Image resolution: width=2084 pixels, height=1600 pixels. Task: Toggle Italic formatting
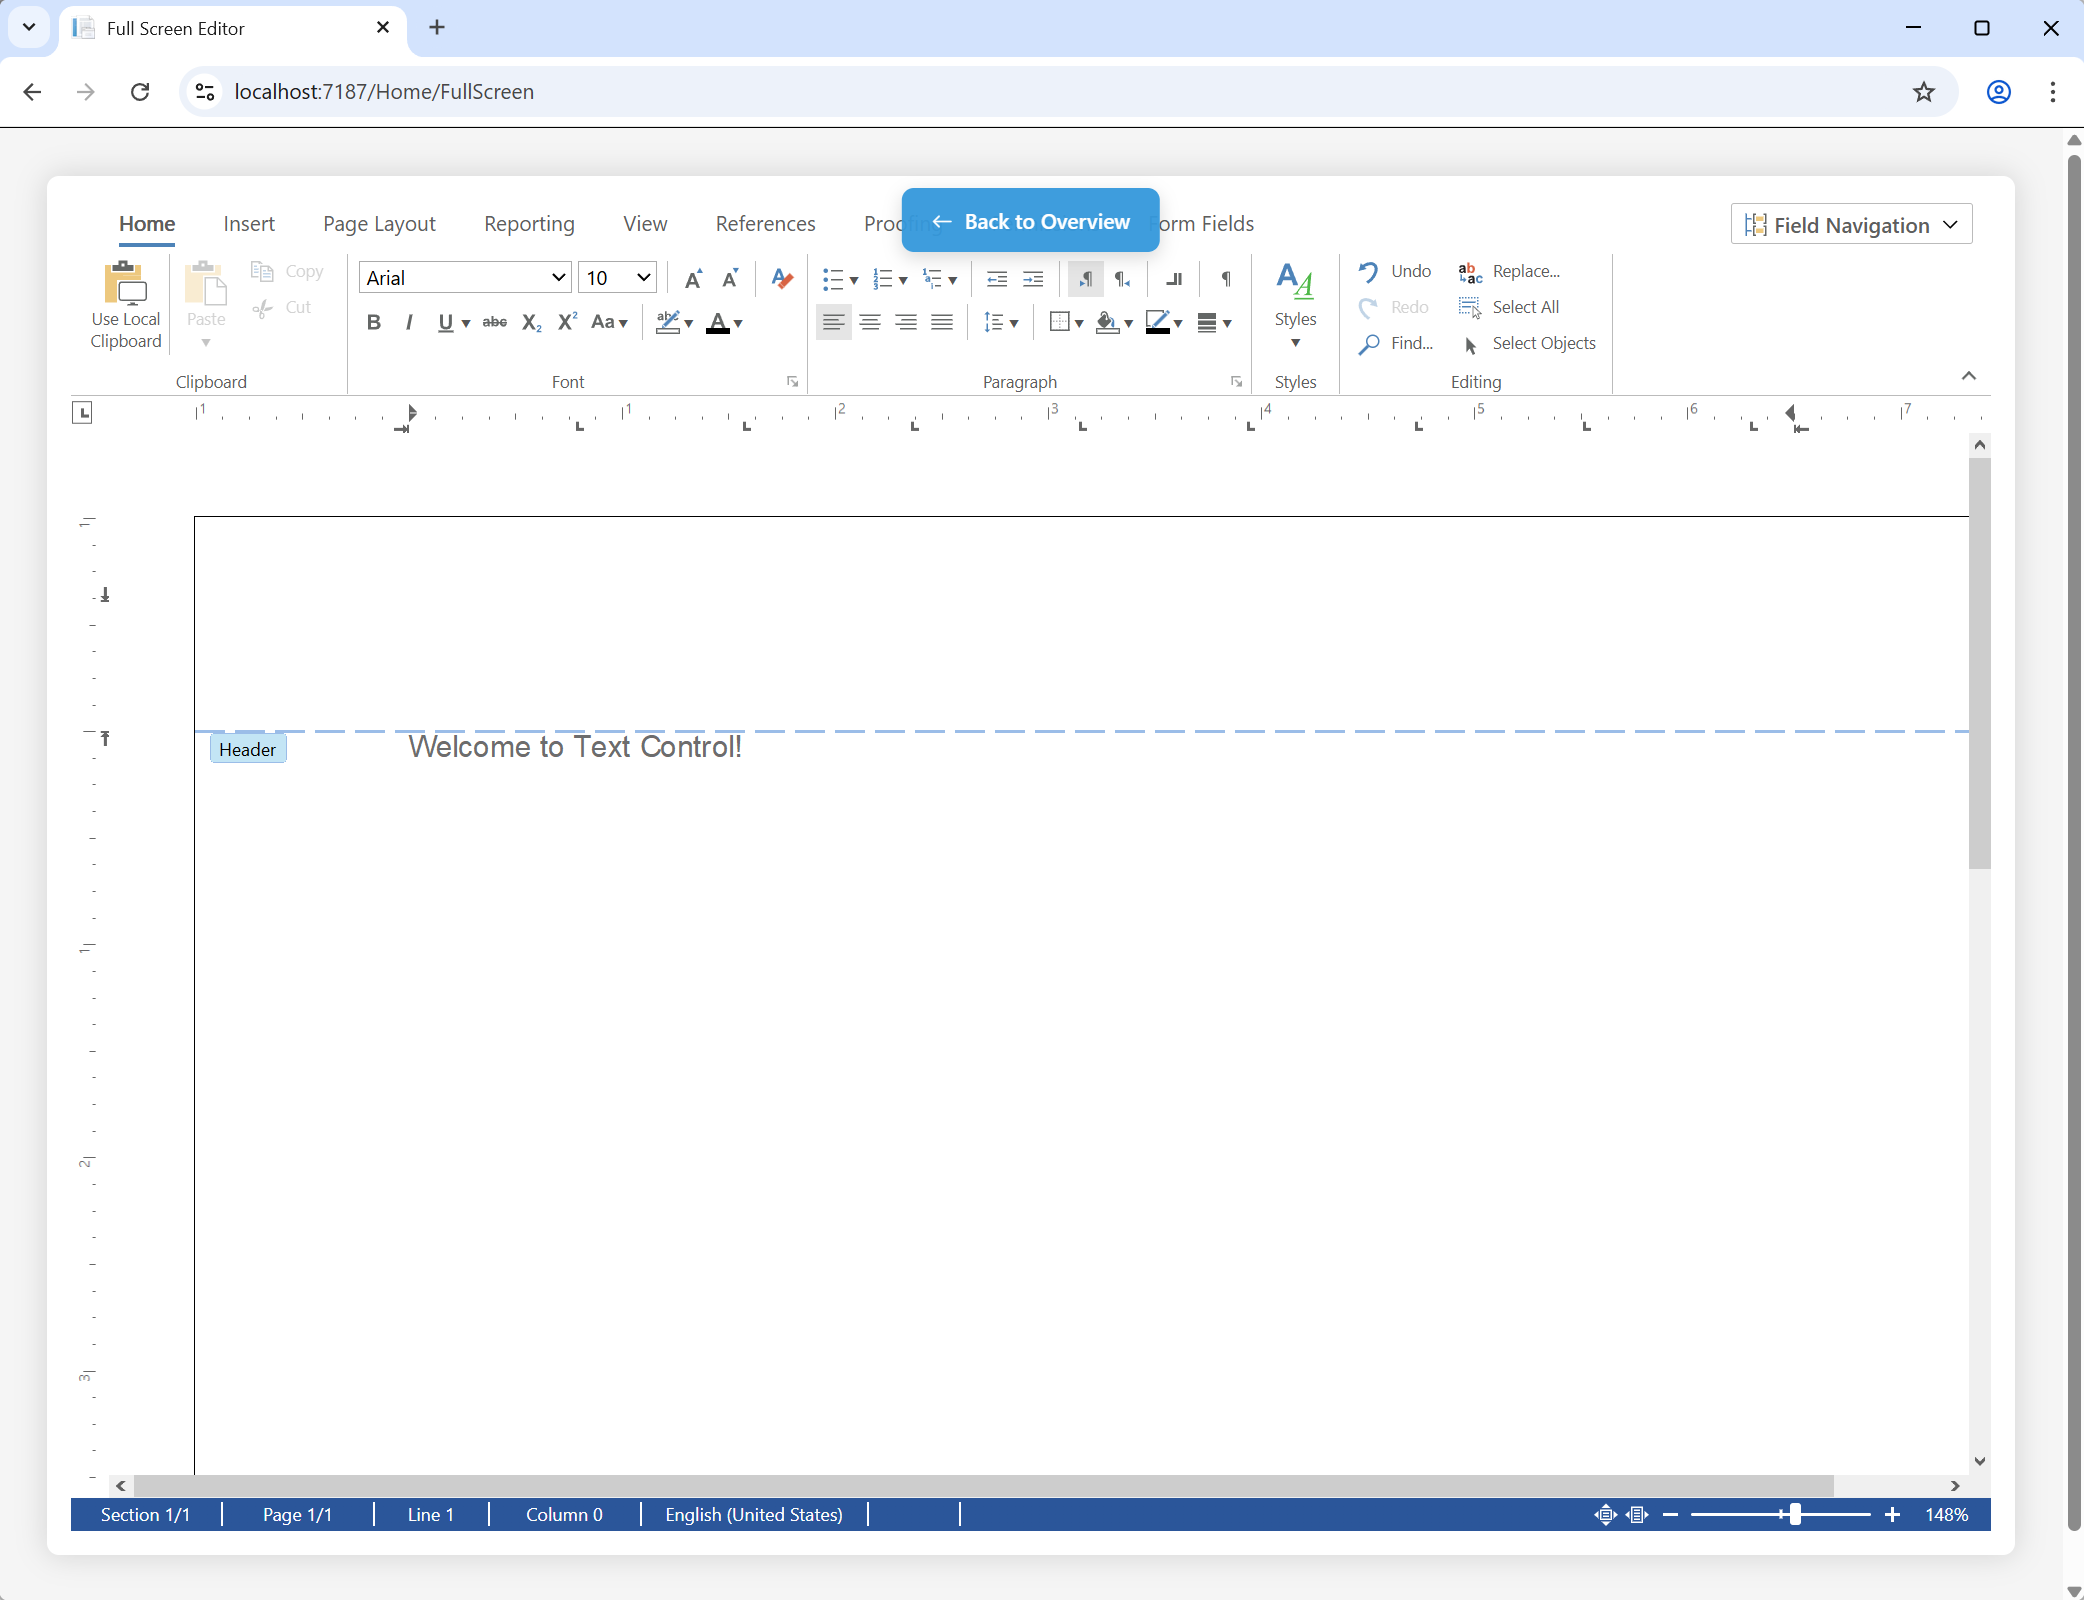coord(408,322)
